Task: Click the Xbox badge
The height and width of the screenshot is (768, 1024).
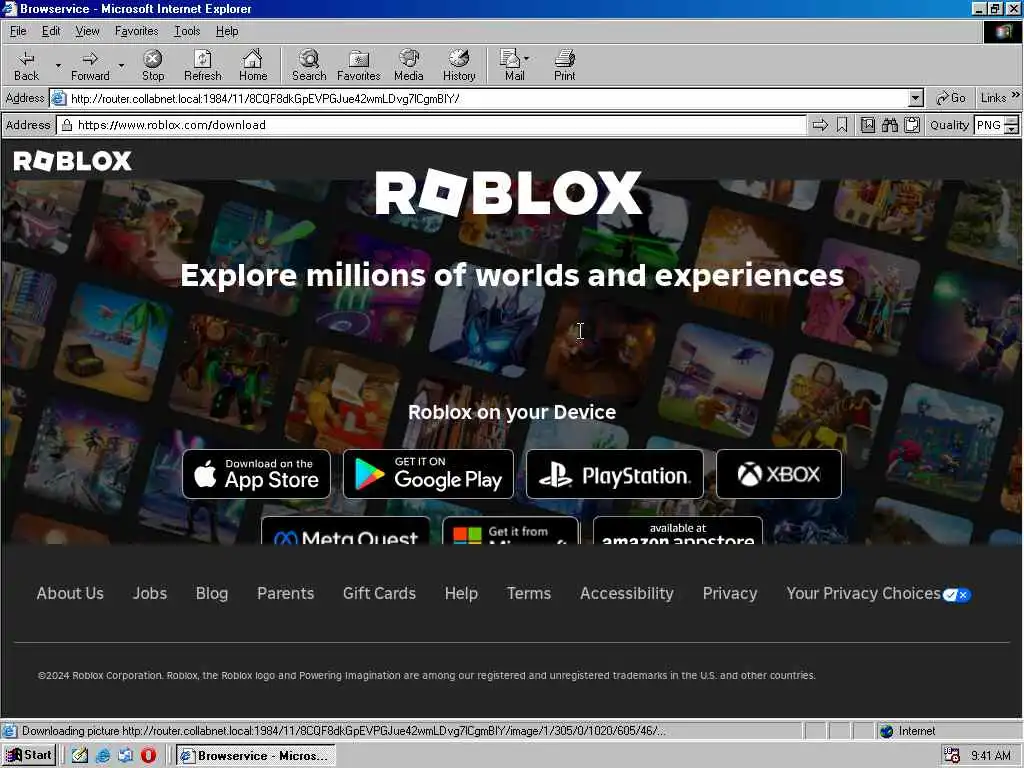Action: [x=779, y=474]
